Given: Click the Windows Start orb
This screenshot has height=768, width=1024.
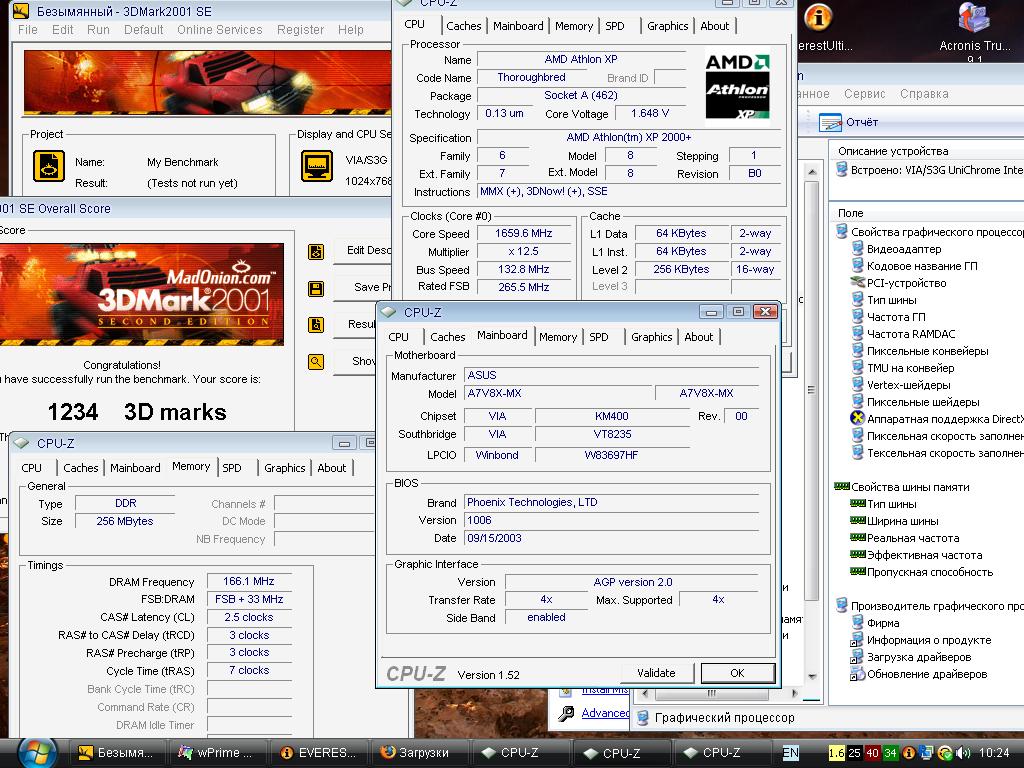Looking at the screenshot, I should click(37, 752).
